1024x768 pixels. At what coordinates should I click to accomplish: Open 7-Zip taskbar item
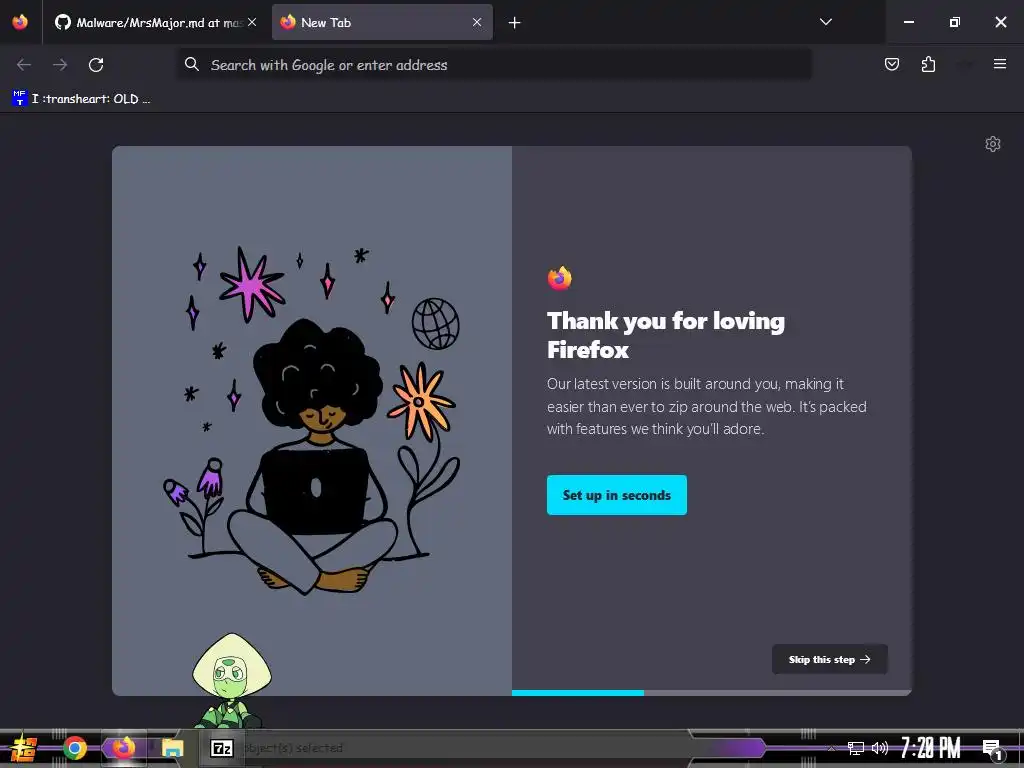coord(221,748)
